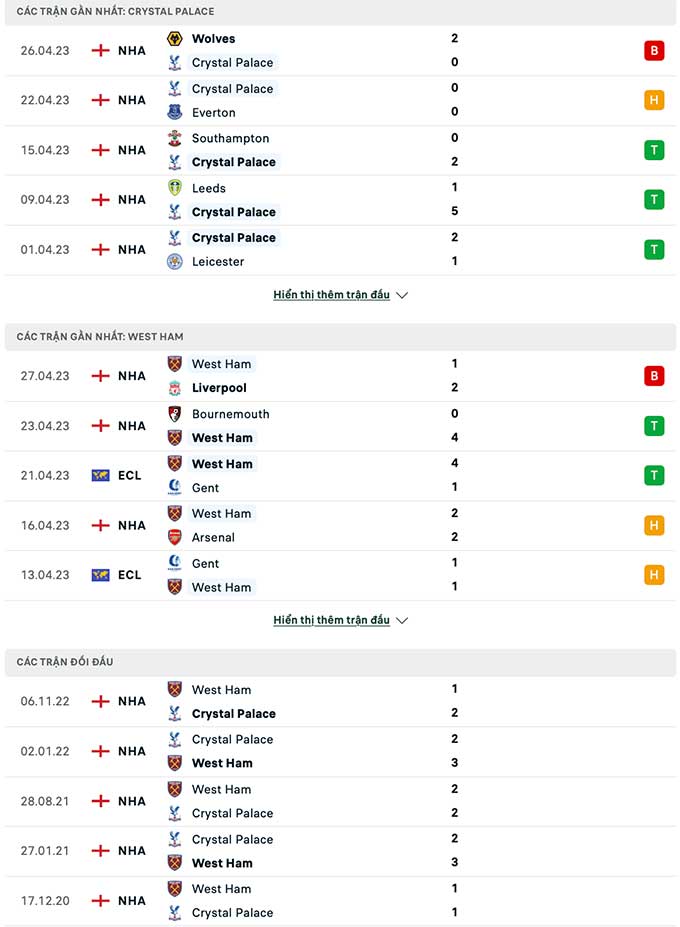Click orange H badge on Everton match
The width and height of the screenshot is (680, 927).
[654, 100]
